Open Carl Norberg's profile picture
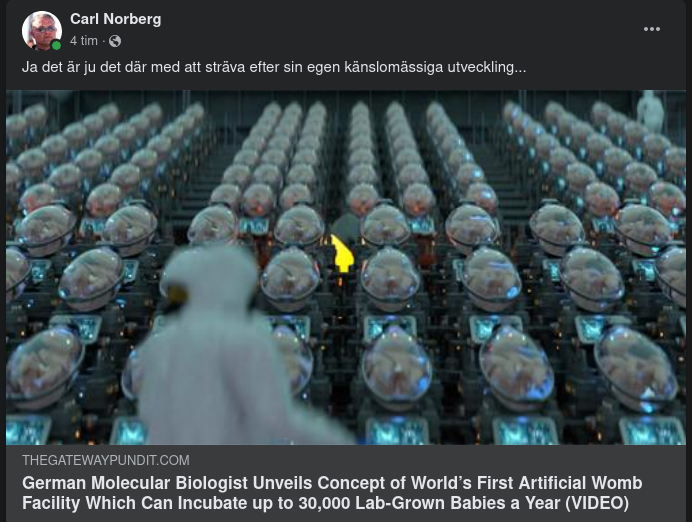692x522 pixels. 41,30
